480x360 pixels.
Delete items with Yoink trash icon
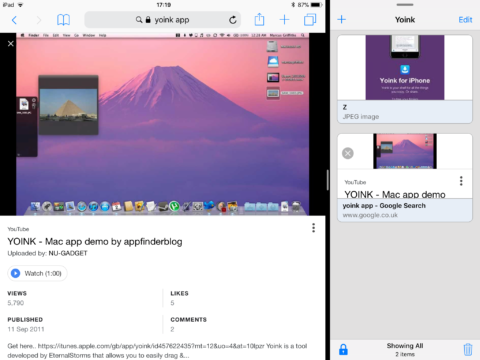click(x=468, y=349)
